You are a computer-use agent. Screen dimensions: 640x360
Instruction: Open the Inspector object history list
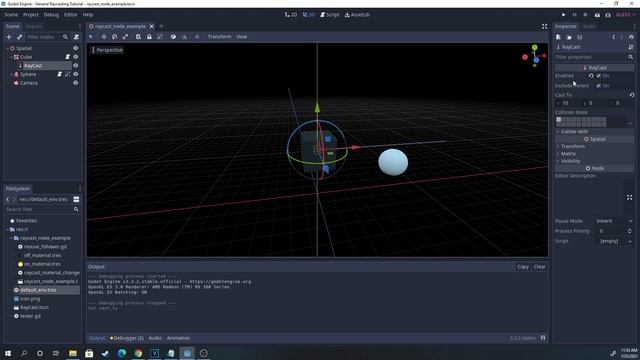tap(631, 37)
